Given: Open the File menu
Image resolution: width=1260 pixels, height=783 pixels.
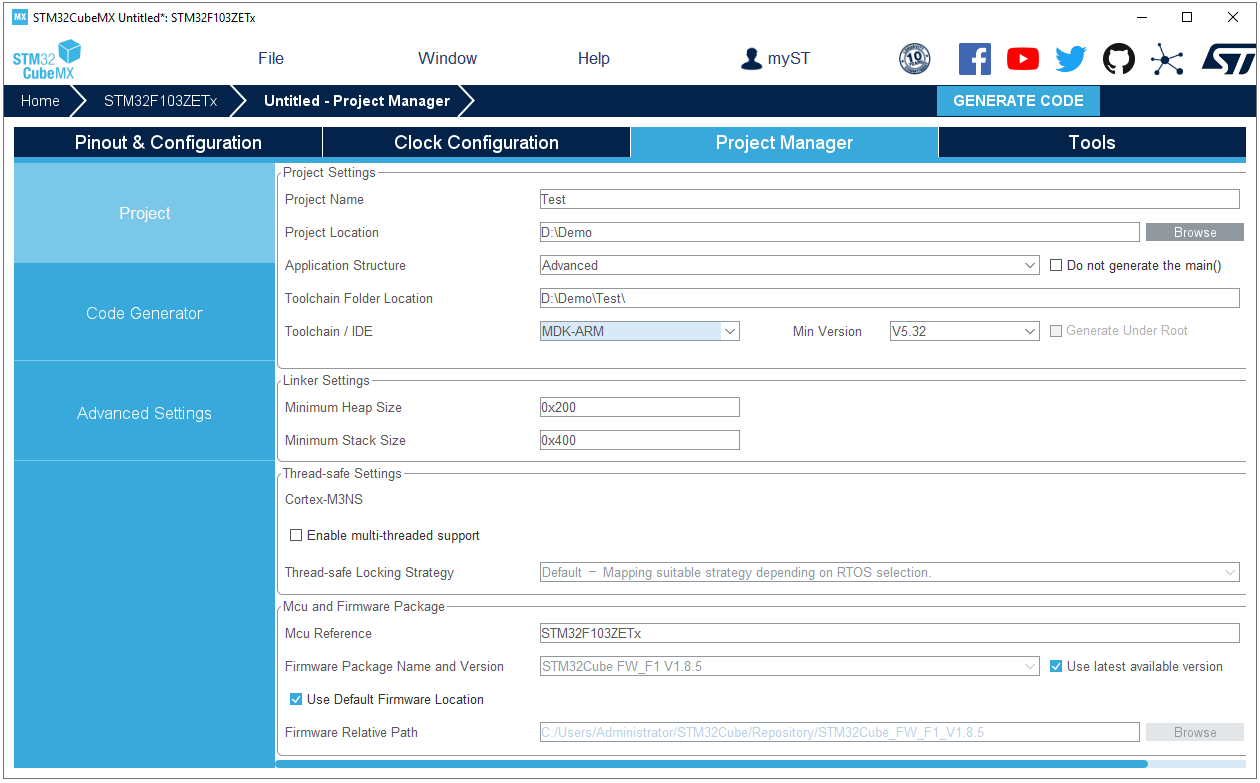Looking at the screenshot, I should pos(271,58).
